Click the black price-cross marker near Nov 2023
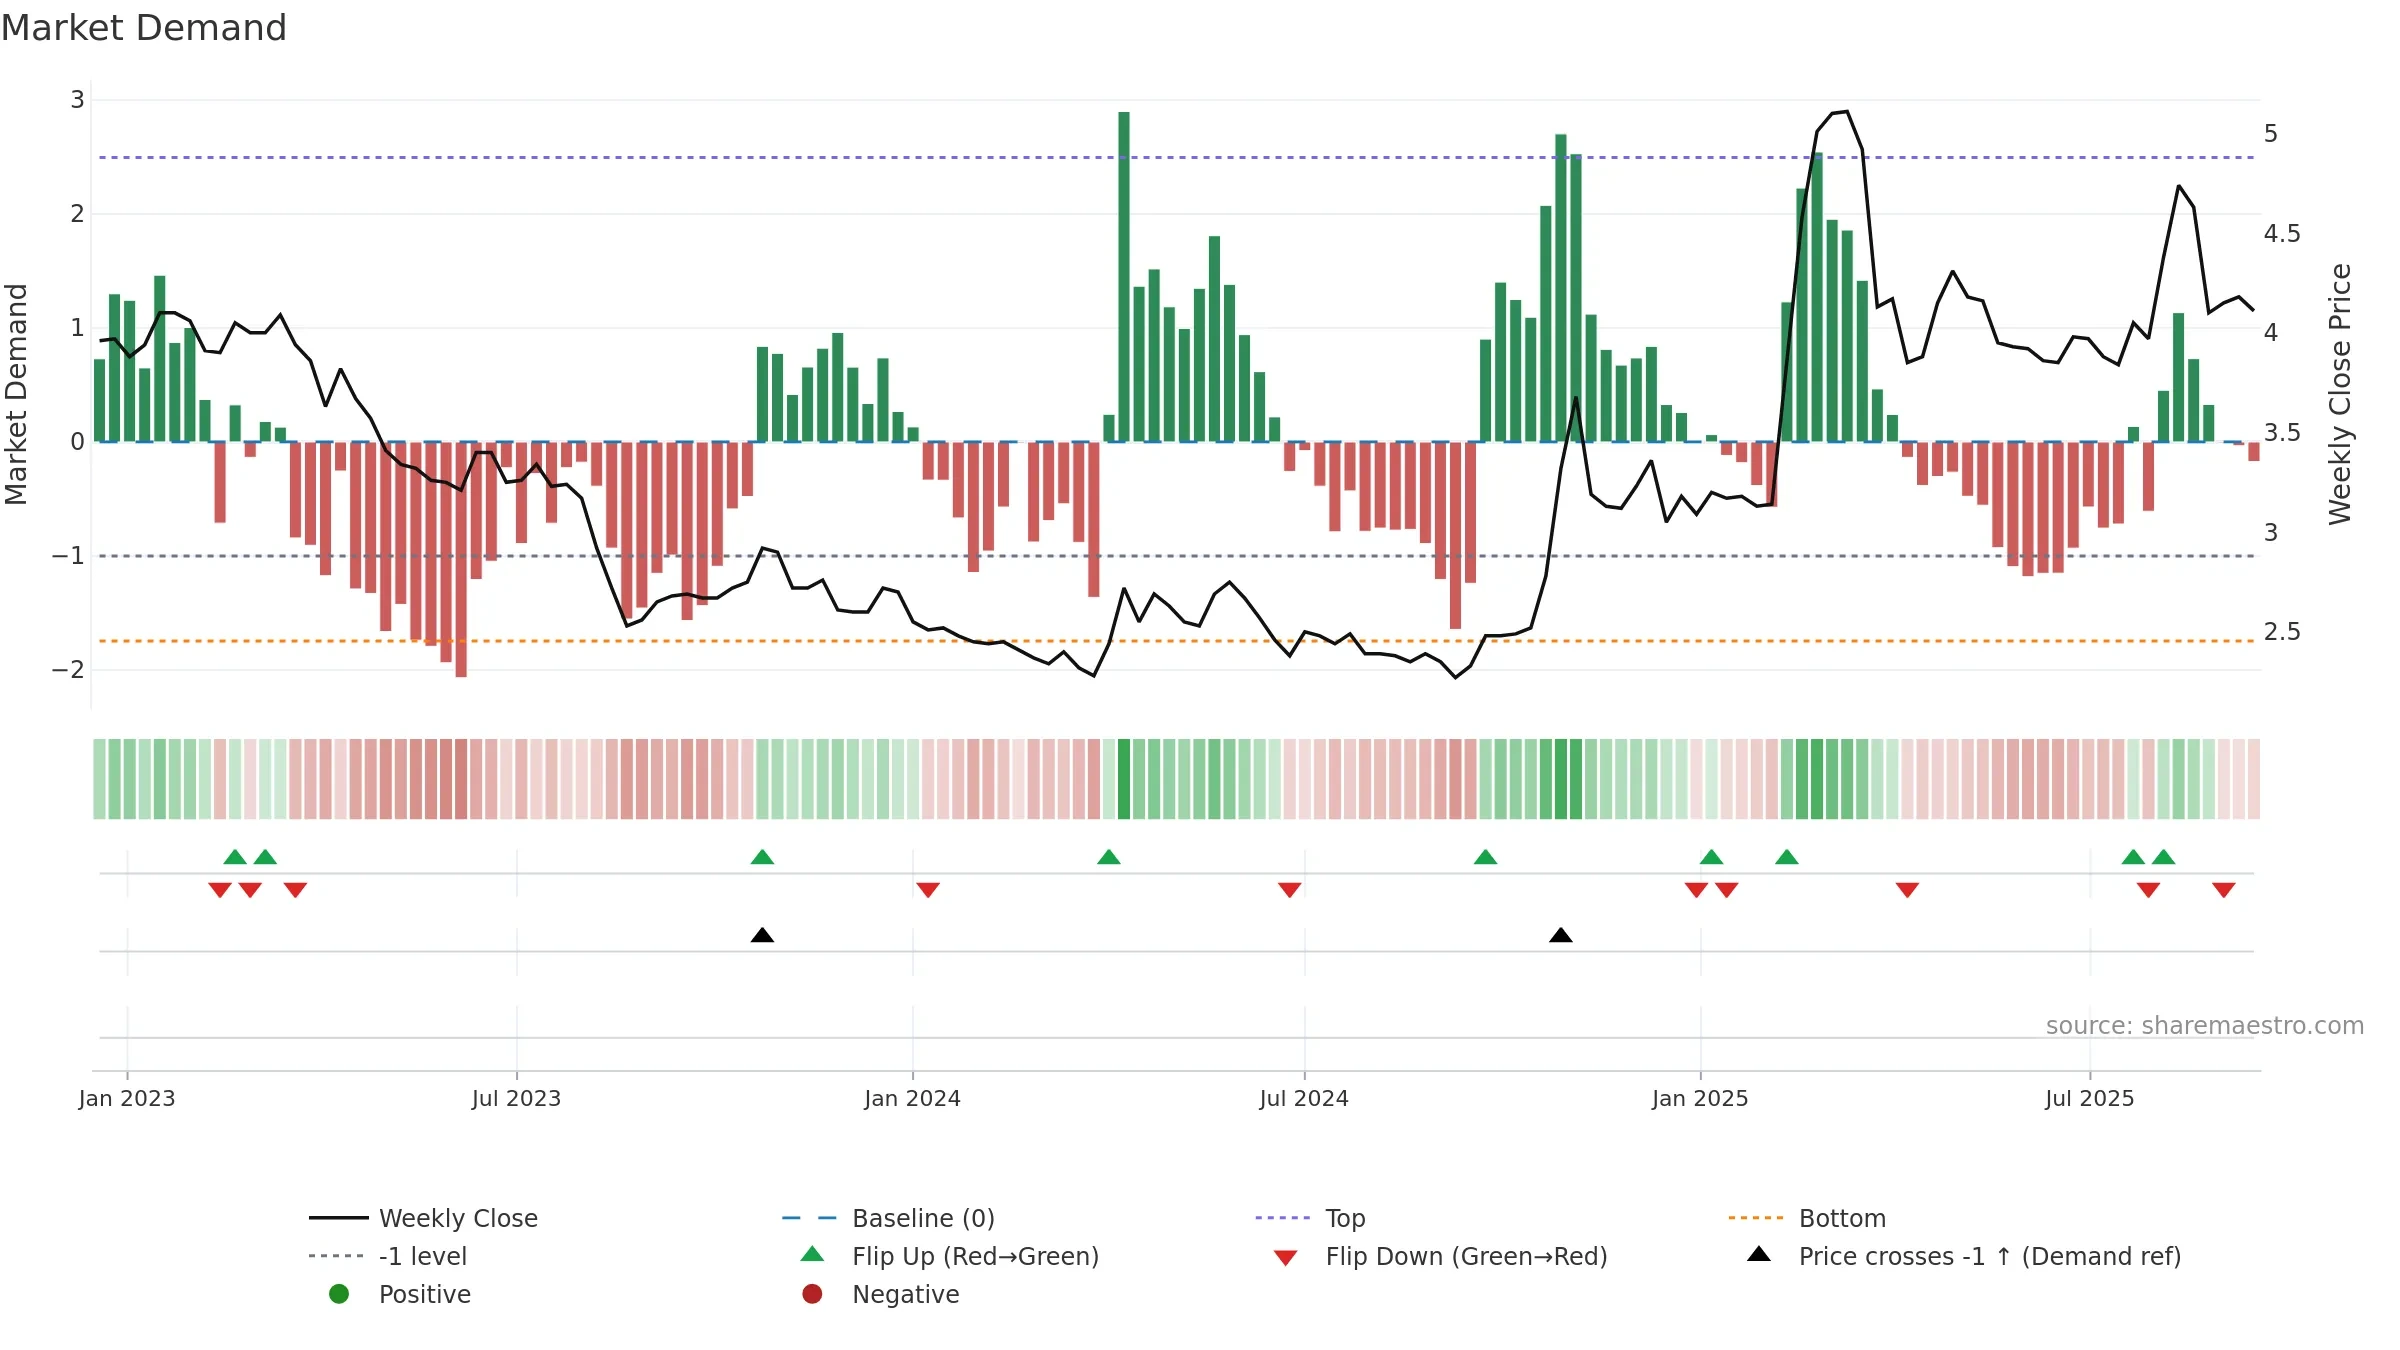2400x1350 pixels. point(762,935)
